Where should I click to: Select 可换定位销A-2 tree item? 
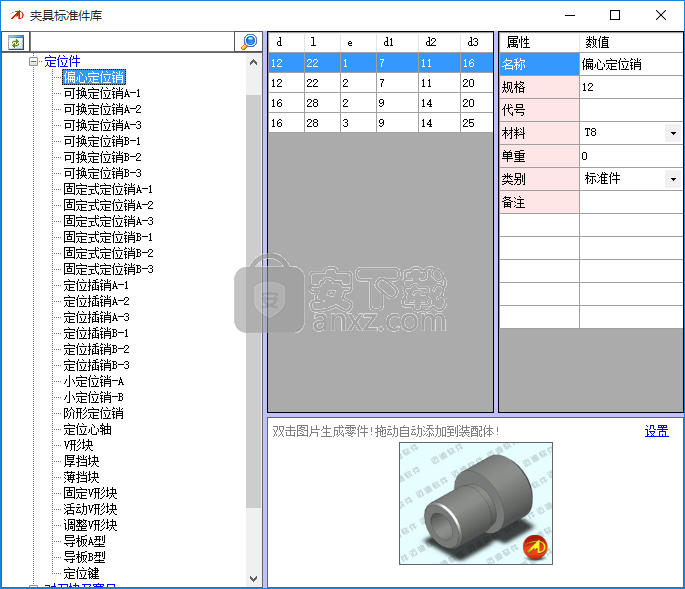pos(103,109)
